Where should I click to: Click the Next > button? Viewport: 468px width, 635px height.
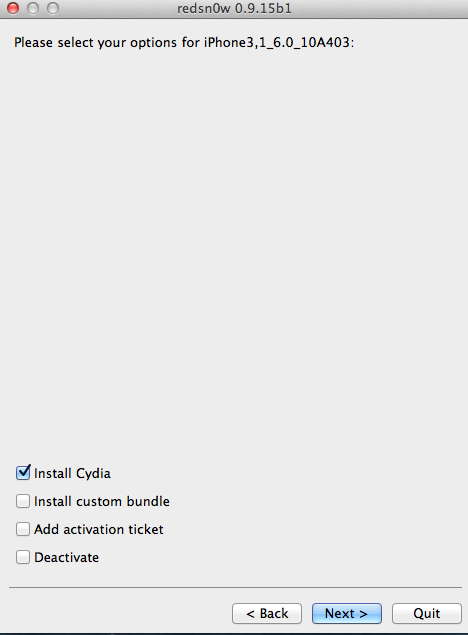pos(347,613)
